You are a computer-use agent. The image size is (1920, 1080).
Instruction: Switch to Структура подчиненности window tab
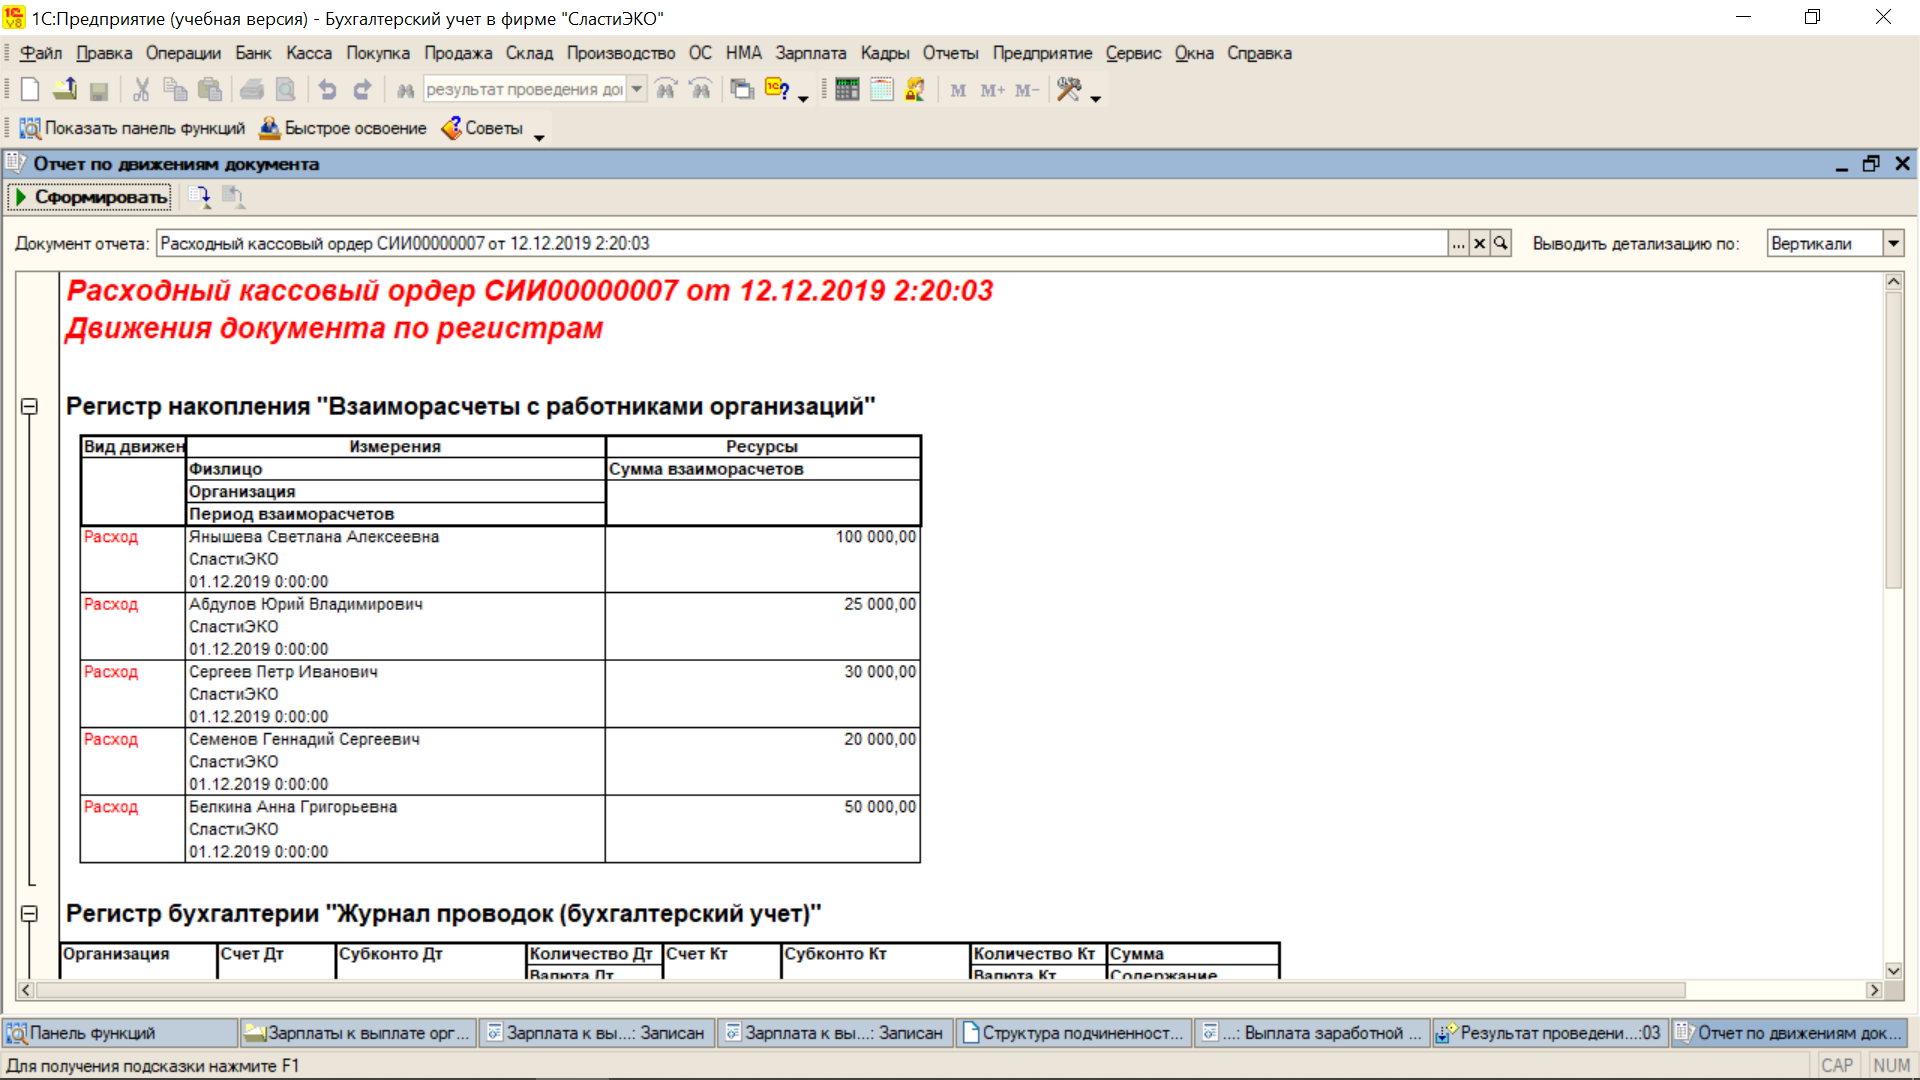coord(1073,1033)
